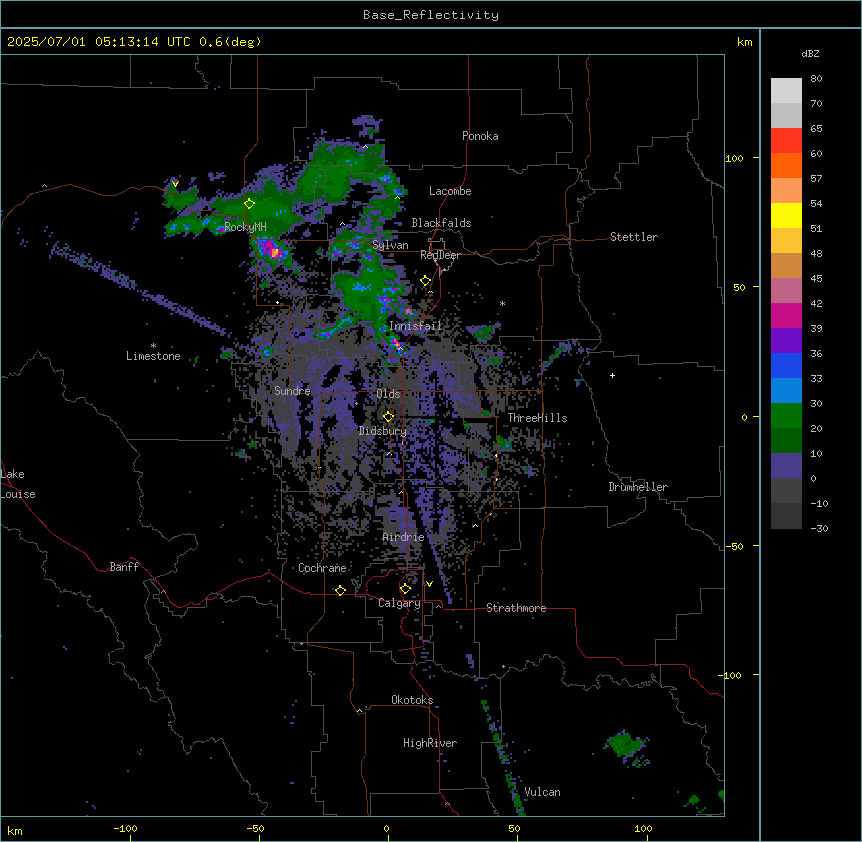Click the yellow diamond marker directly above Calgary
The image size is (862, 842).
click(x=405, y=589)
